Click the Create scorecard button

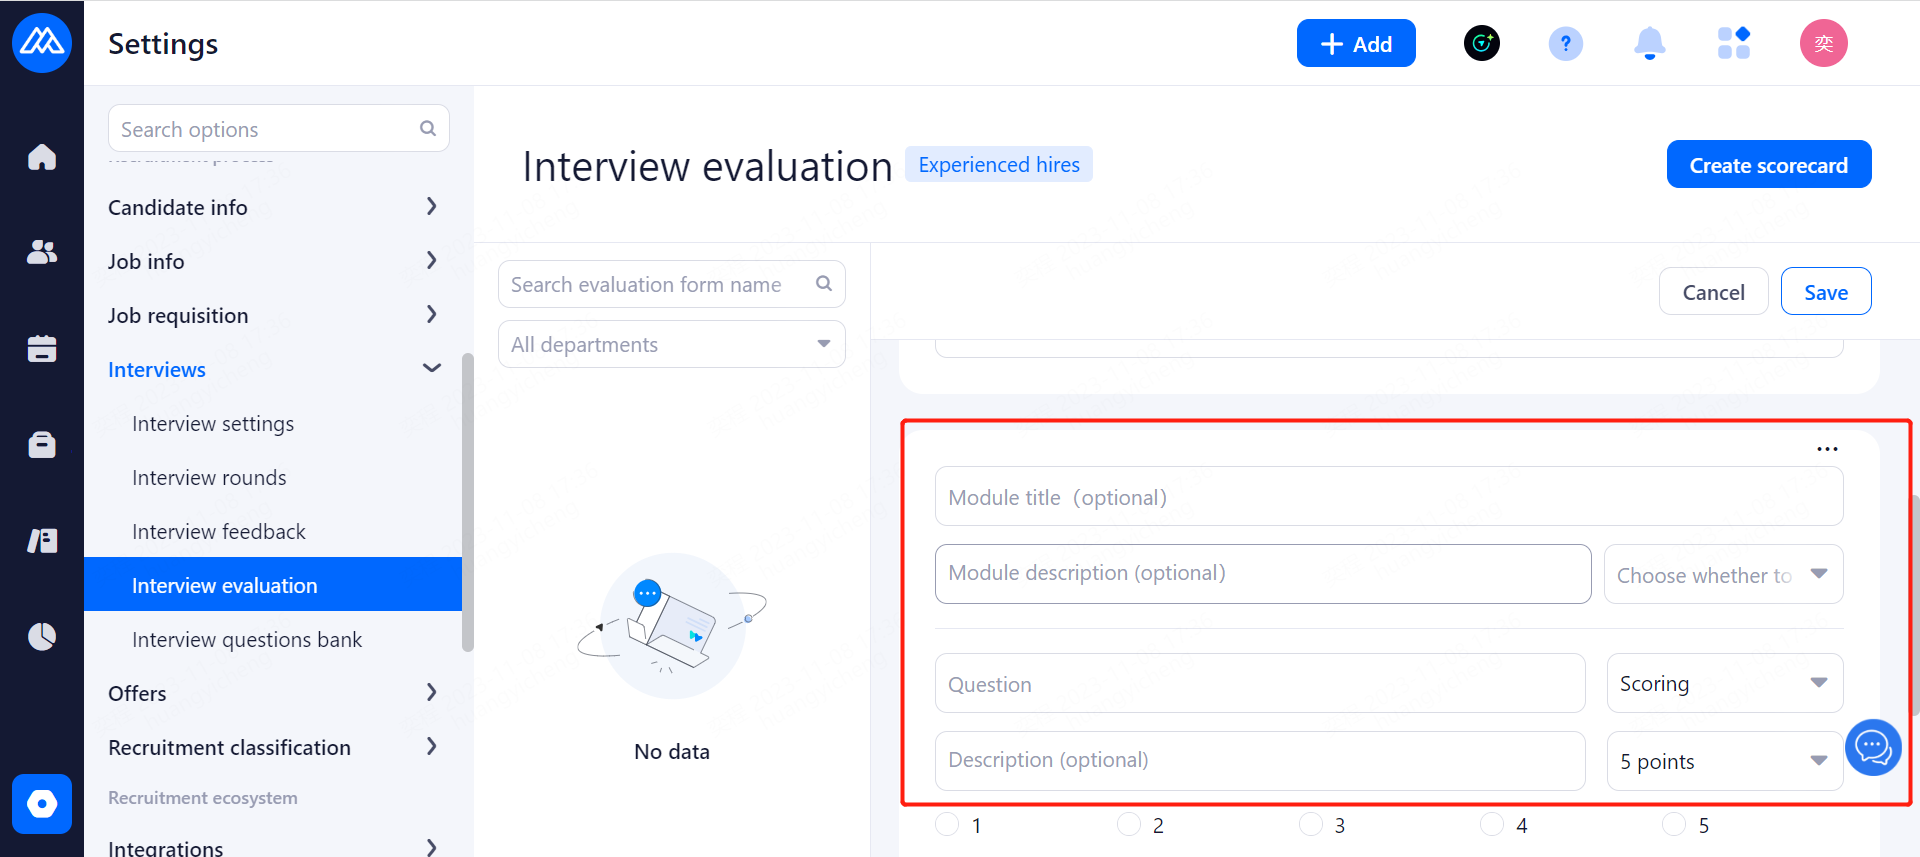click(1768, 165)
